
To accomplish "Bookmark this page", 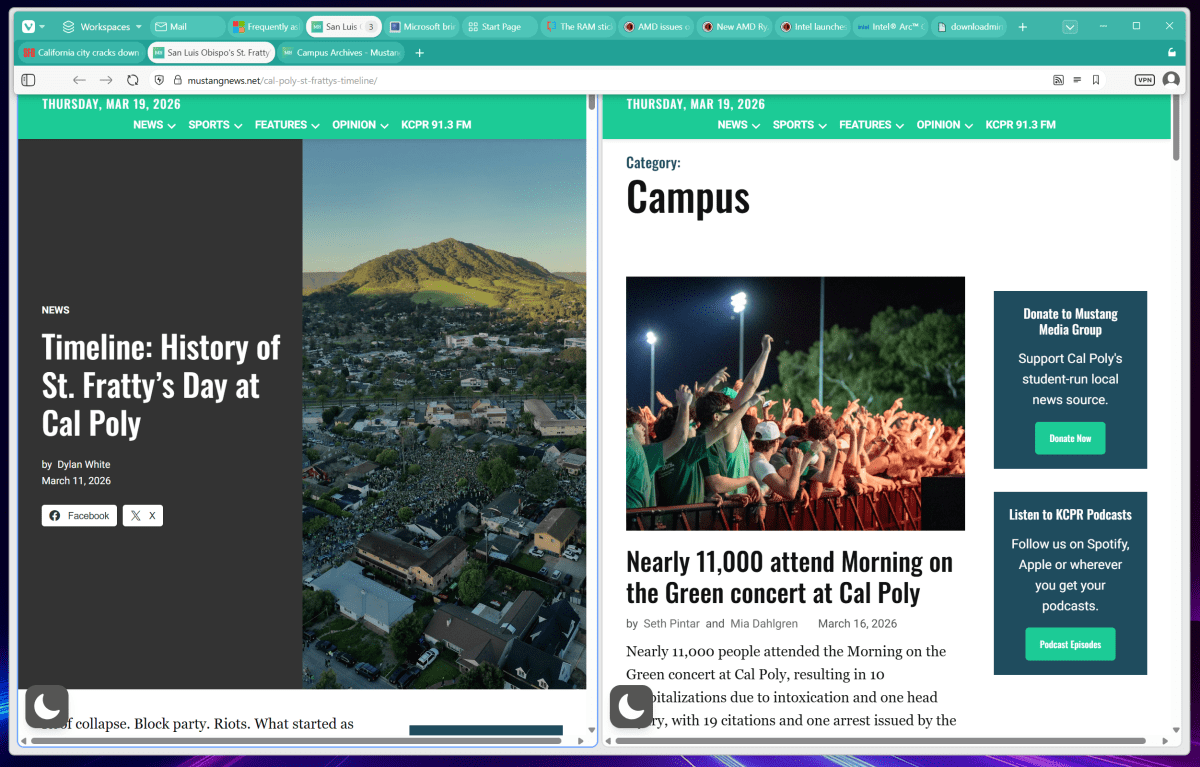I will tap(1096, 80).
